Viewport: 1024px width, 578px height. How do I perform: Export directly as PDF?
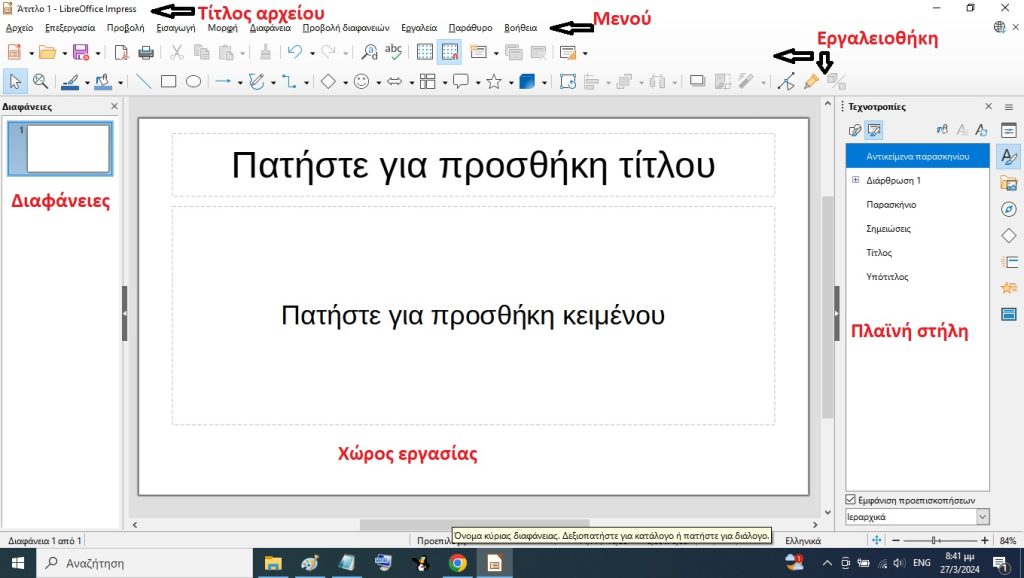pos(121,52)
